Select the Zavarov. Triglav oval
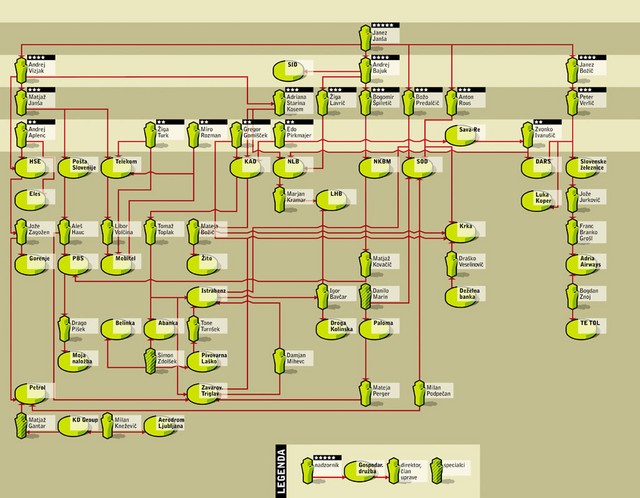The height and width of the screenshot is (498, 640). tap(203, 394)
